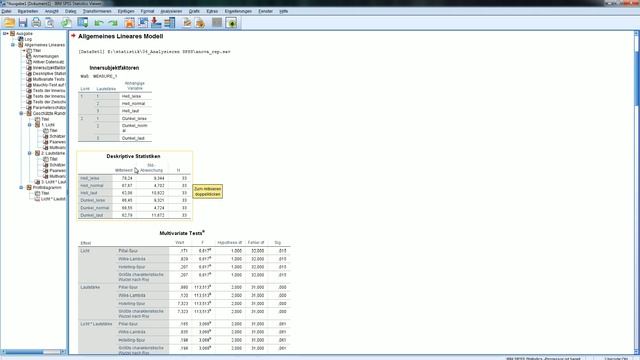Image resolution: width=640 pixels, height=360 pixels.
Task: Click Hell_normal row in Deskriptive Statistiken
Action: click(x=134, y=185)
